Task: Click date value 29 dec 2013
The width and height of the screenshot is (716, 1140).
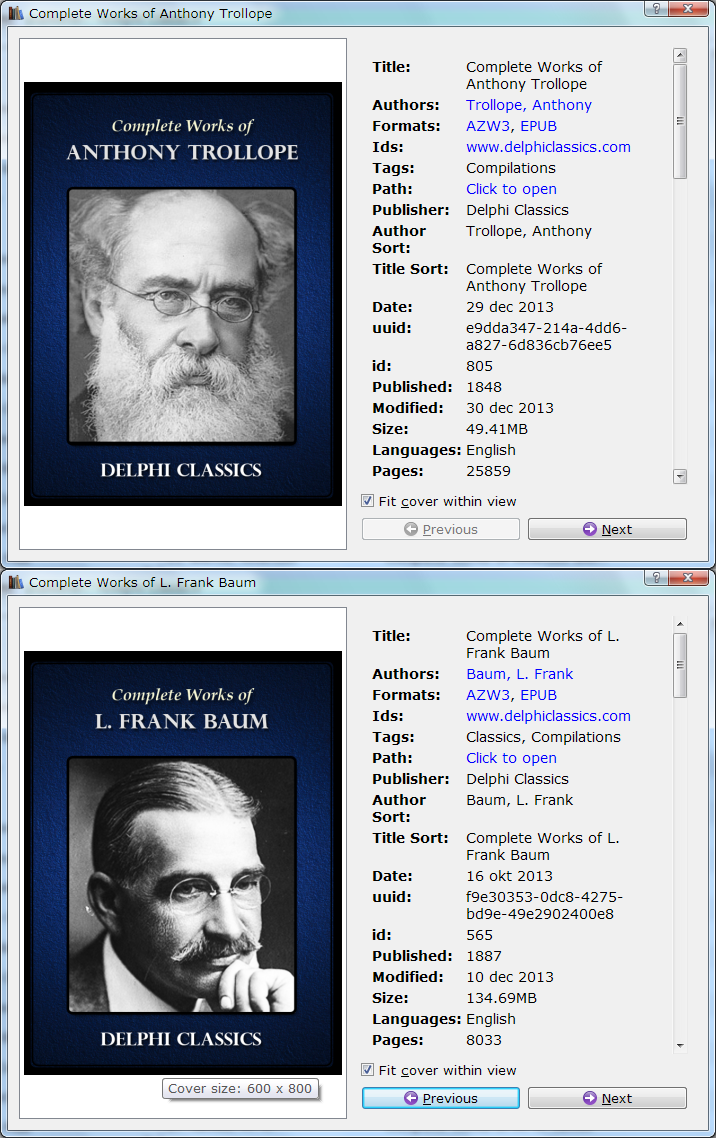Action: 510,307
